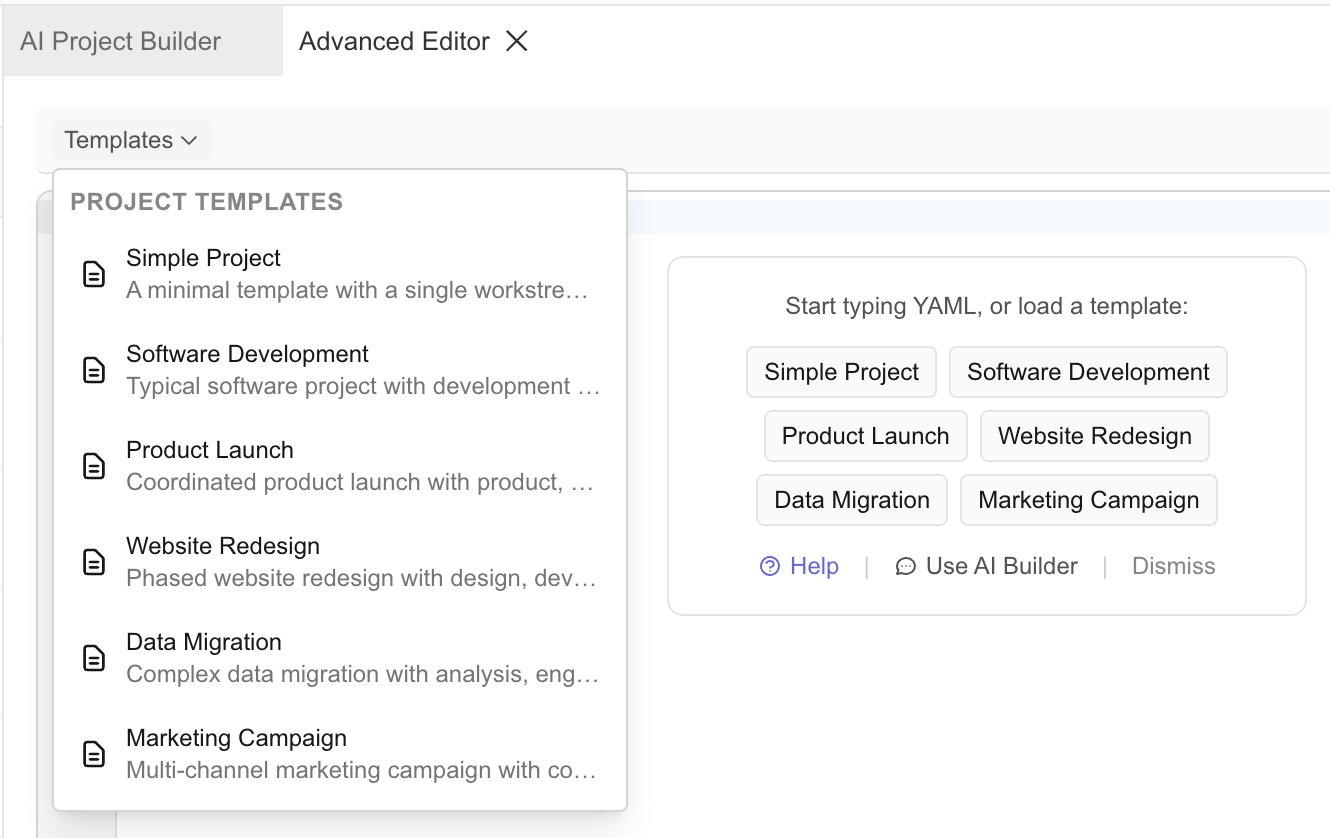Click the speech bubble icon near Use AI Builder
This screenshot has height=838, width=1330.
[x=905, y=566]
